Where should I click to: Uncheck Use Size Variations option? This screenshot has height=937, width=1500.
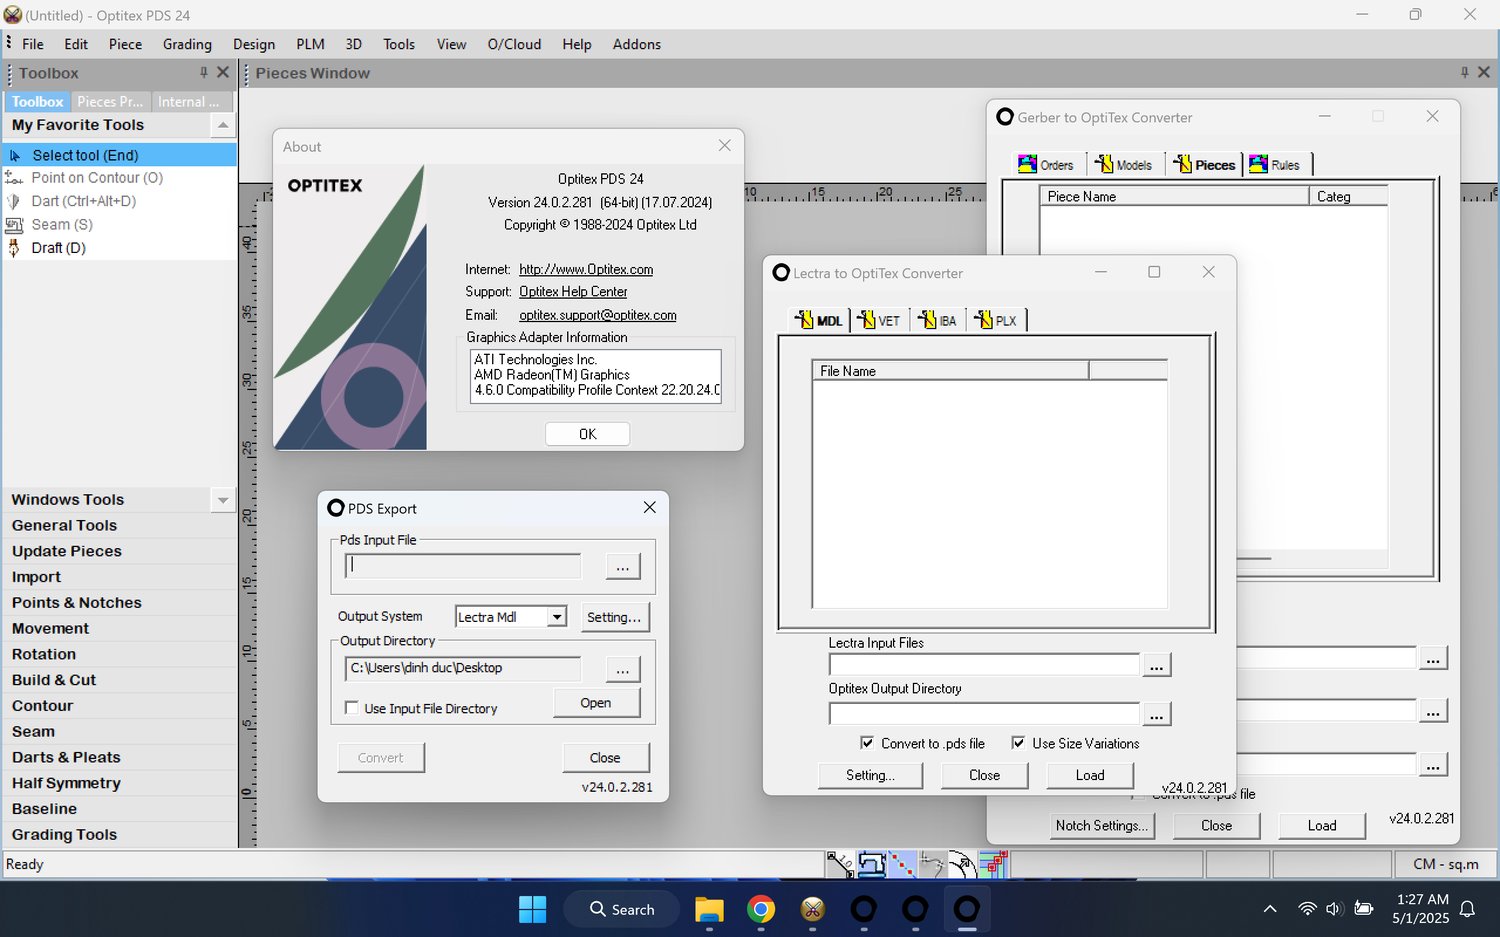point(1018,743)
